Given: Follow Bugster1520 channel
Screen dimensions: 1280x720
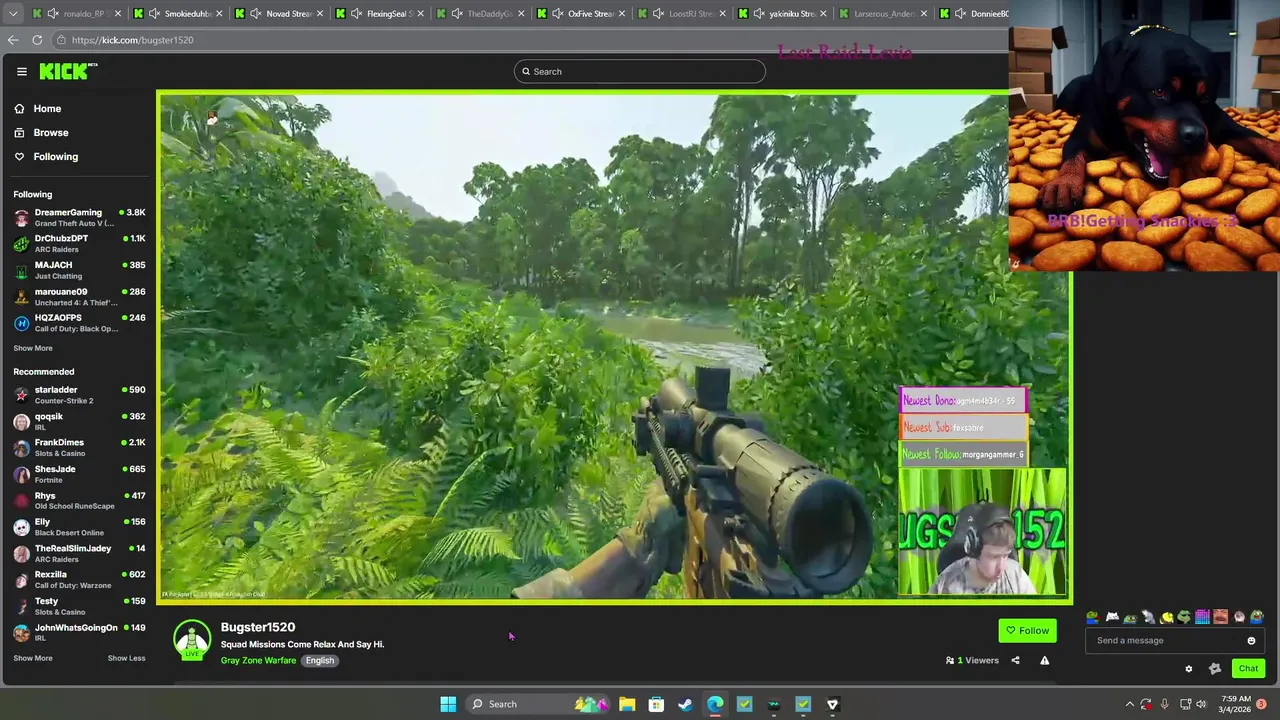Looking at the screenshot, I should click(1027, 630).
